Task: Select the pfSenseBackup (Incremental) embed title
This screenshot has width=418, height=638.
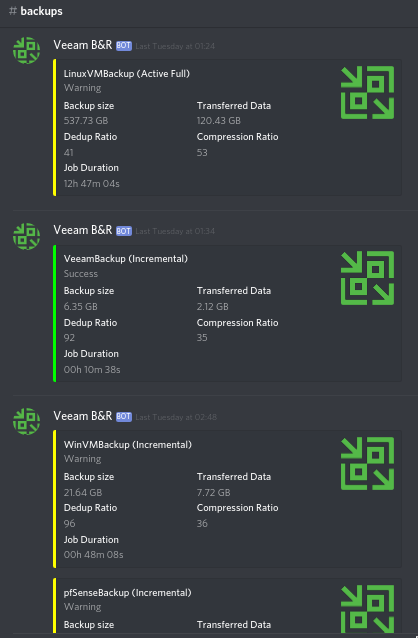Action: pos(127,593)
